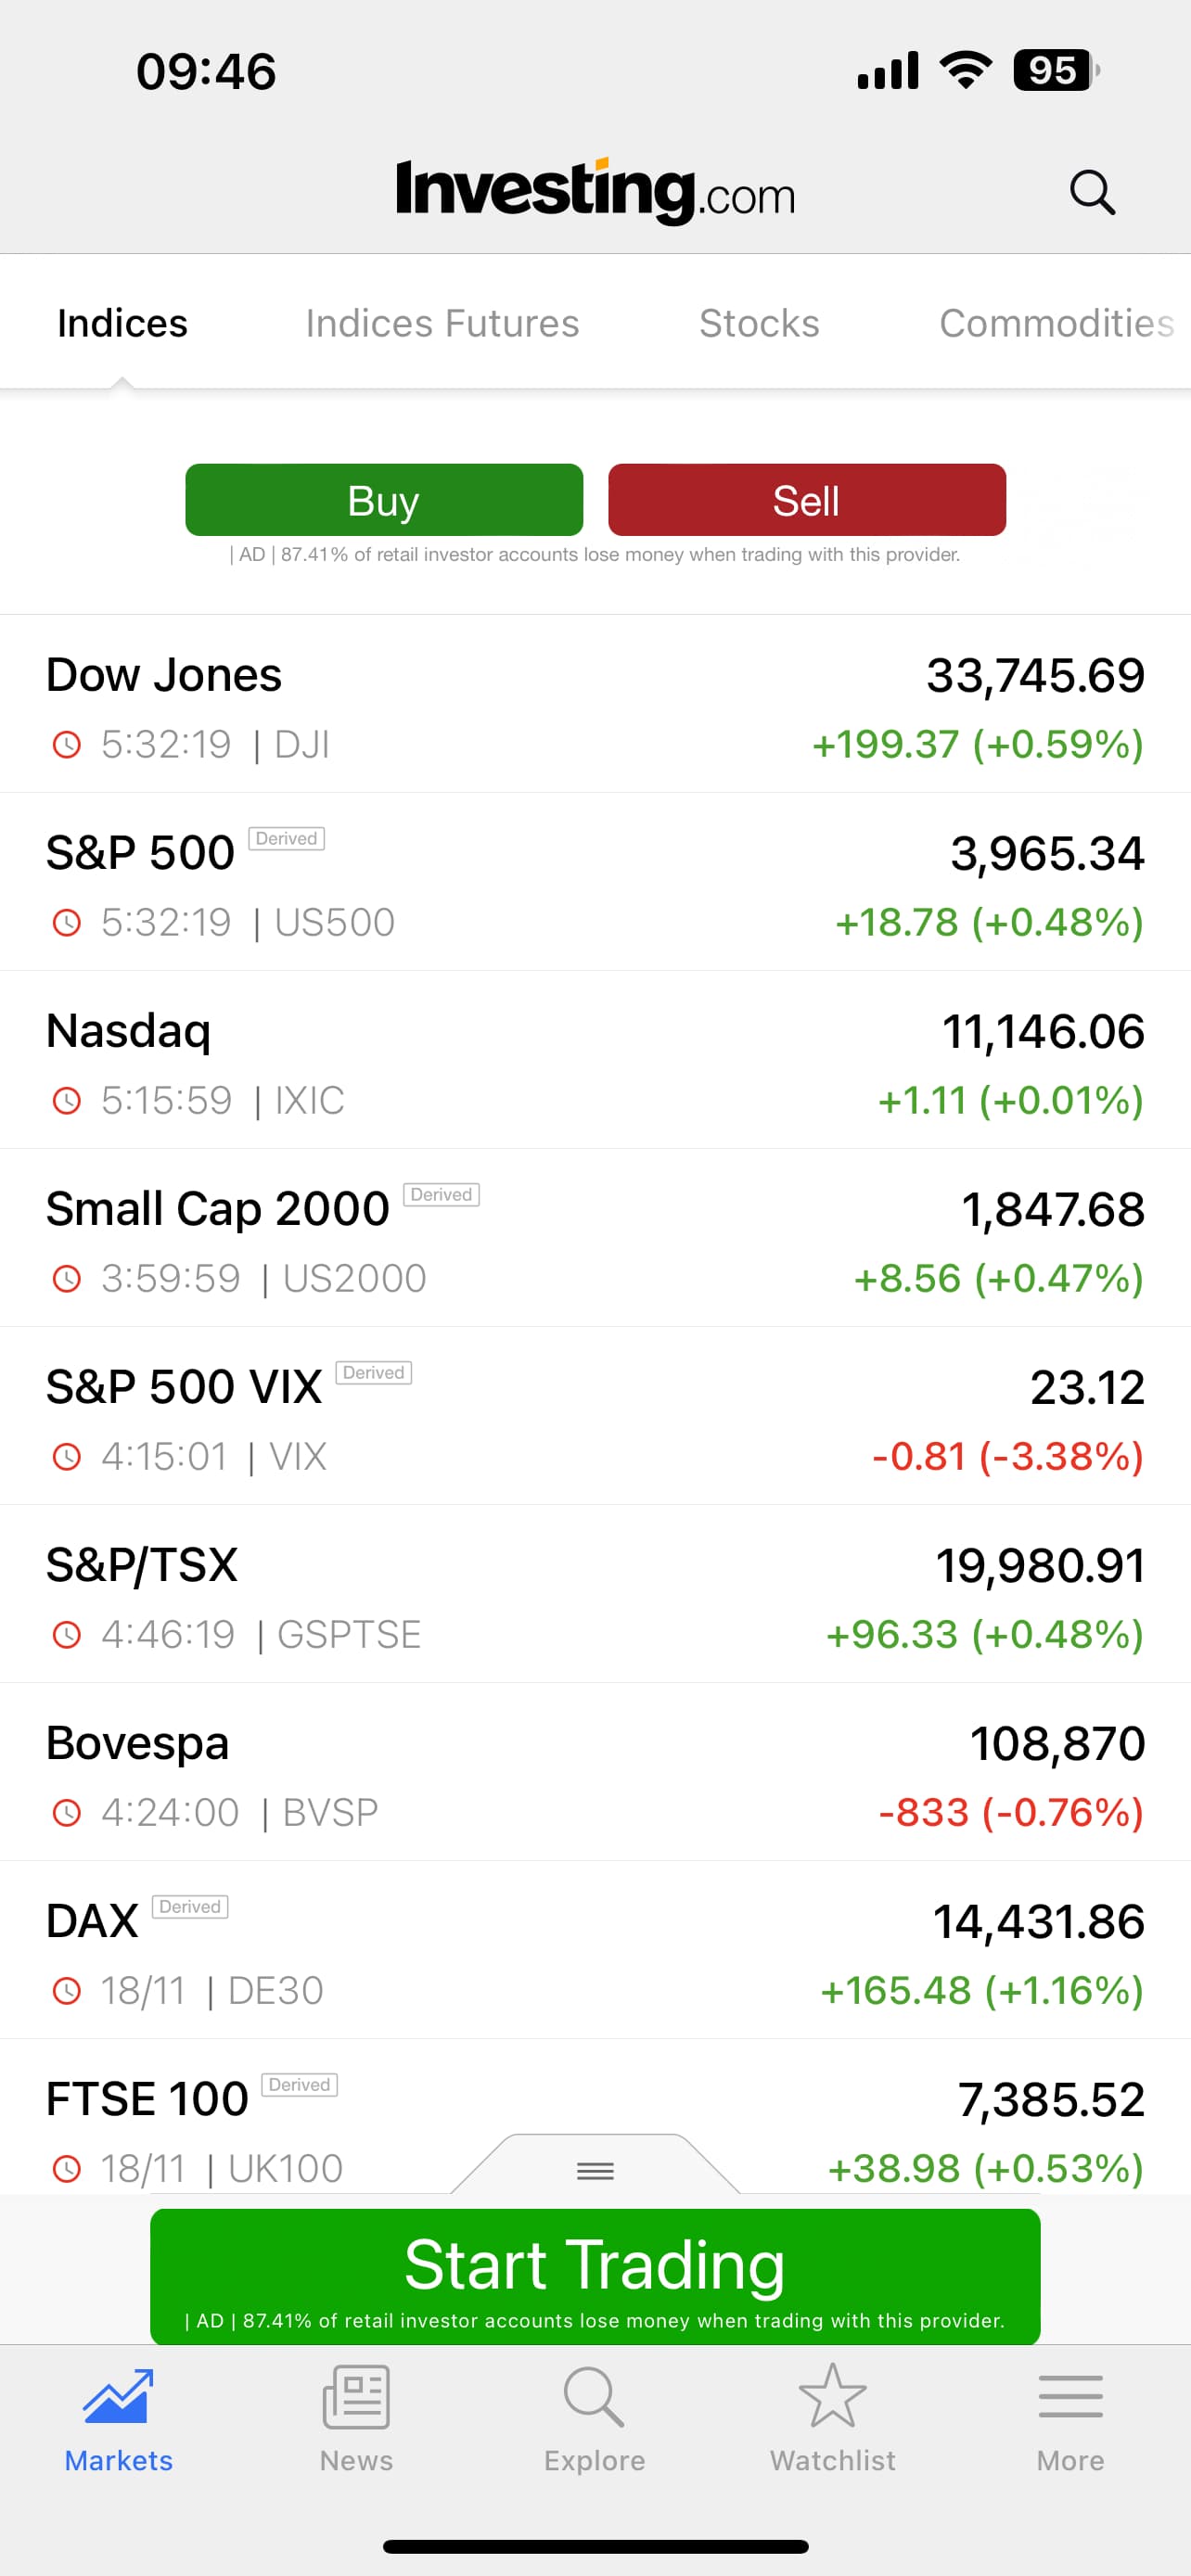Expand the pull-up drawer handle
This screenshot has width=1191, height=2576.
(x=595, y=2169)
